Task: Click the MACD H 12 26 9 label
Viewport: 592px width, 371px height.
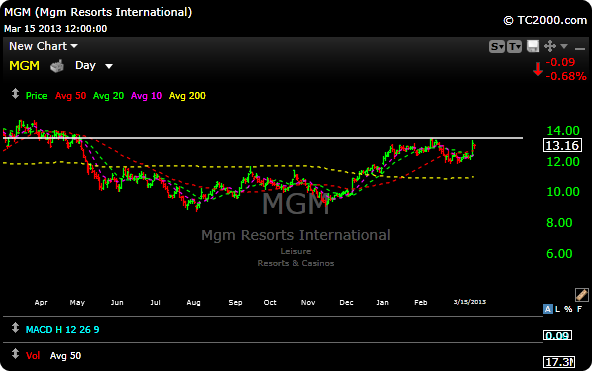Action: point(62,330)
